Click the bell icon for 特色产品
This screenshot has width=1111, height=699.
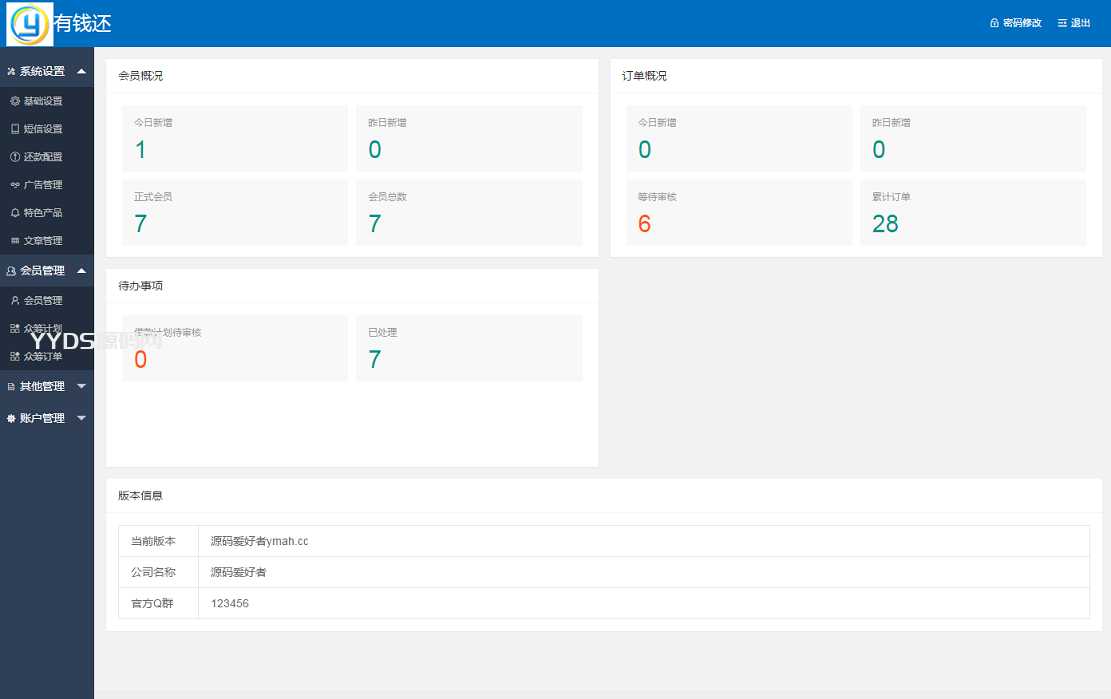[x=15, y=213]
